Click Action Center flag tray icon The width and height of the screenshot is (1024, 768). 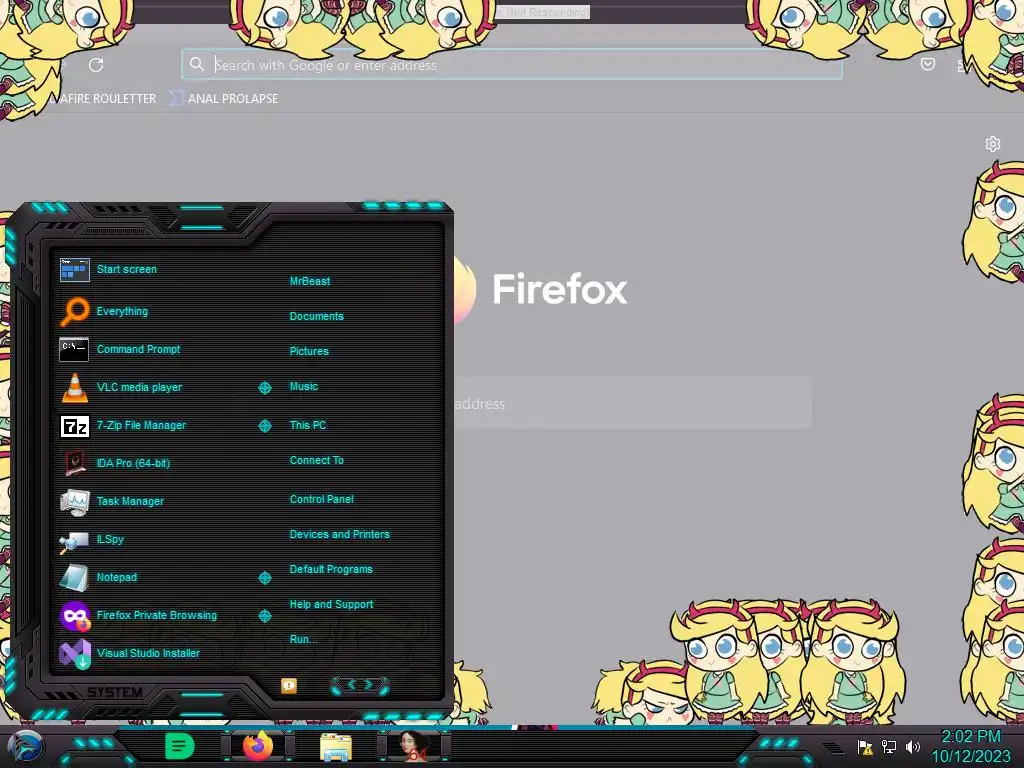pos(865,747)
